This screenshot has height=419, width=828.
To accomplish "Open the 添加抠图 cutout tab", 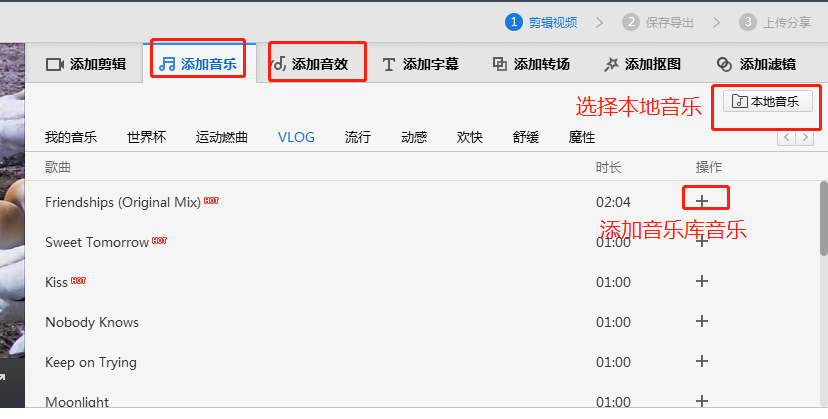I will (x=642, y=64).
